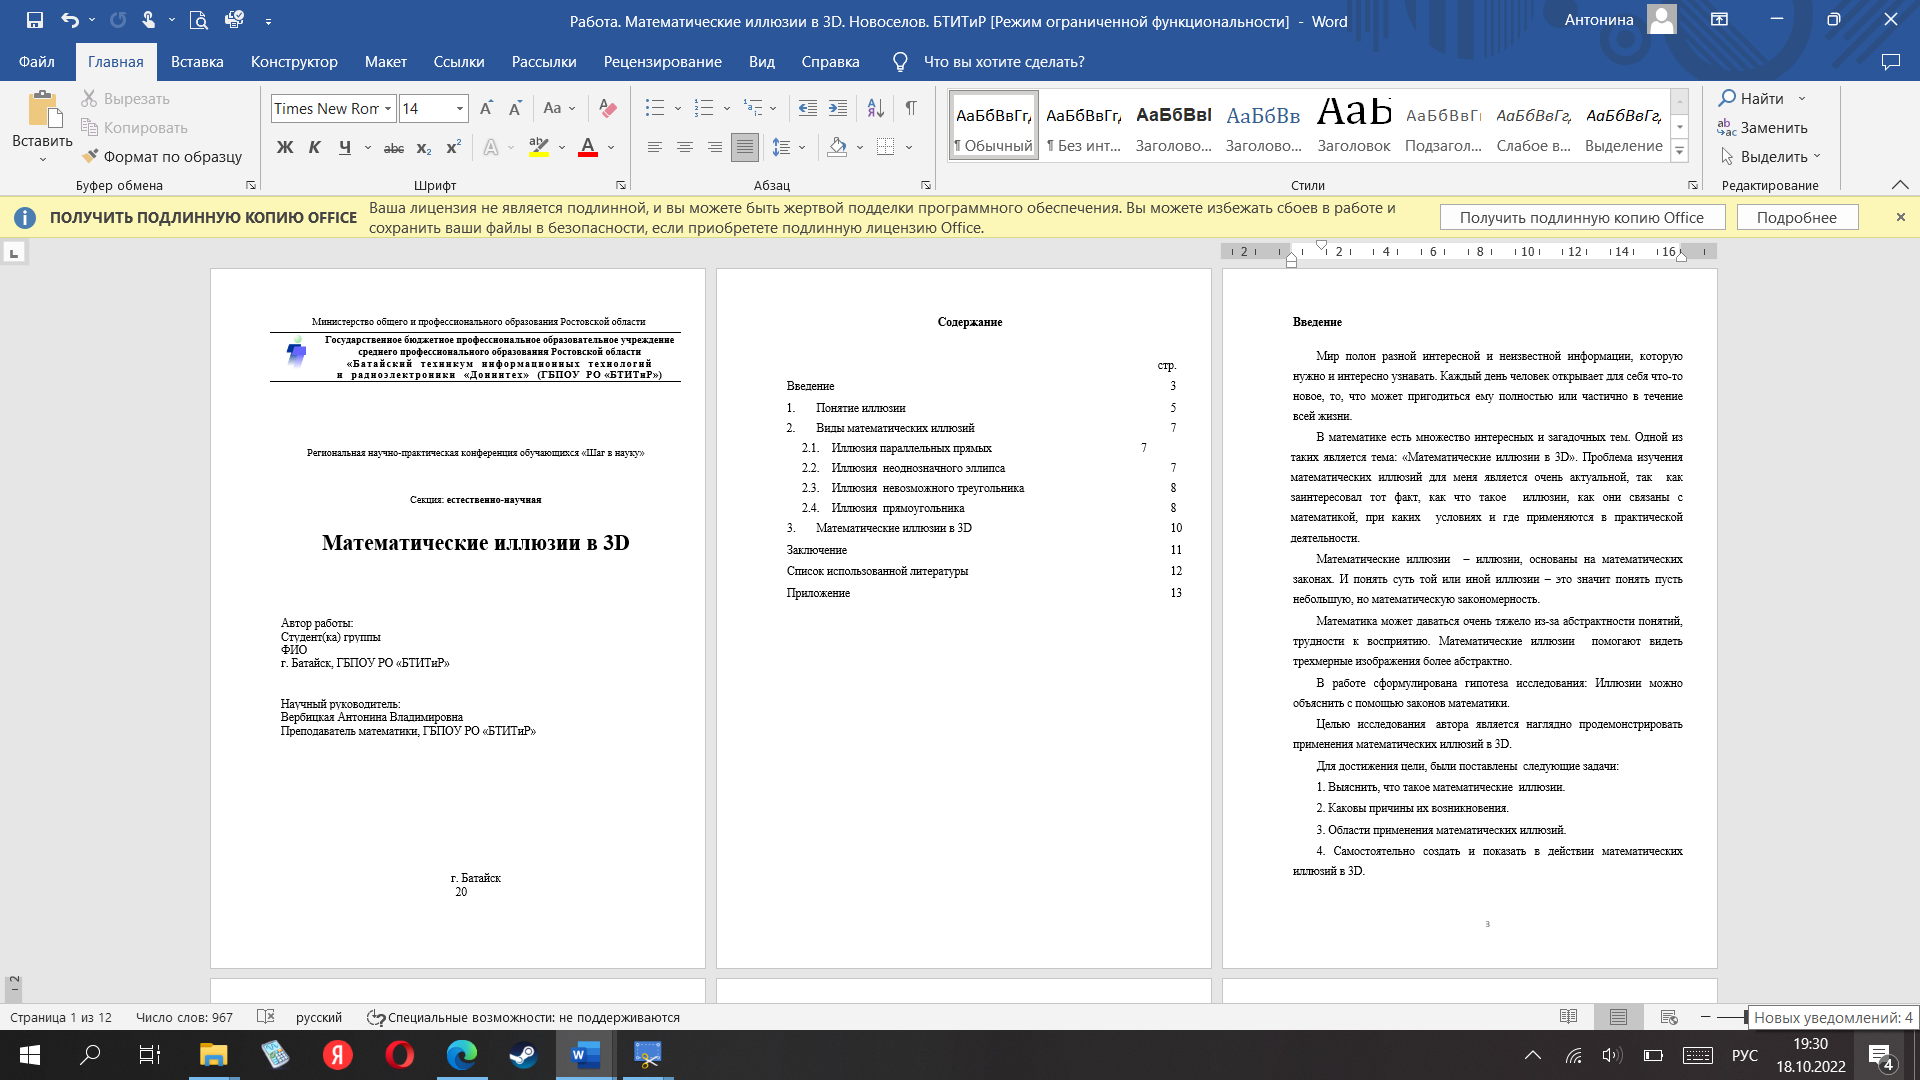Click the Что вы хотите сделать search field
1920x1080 pixels.
(x=1004, y=62)
